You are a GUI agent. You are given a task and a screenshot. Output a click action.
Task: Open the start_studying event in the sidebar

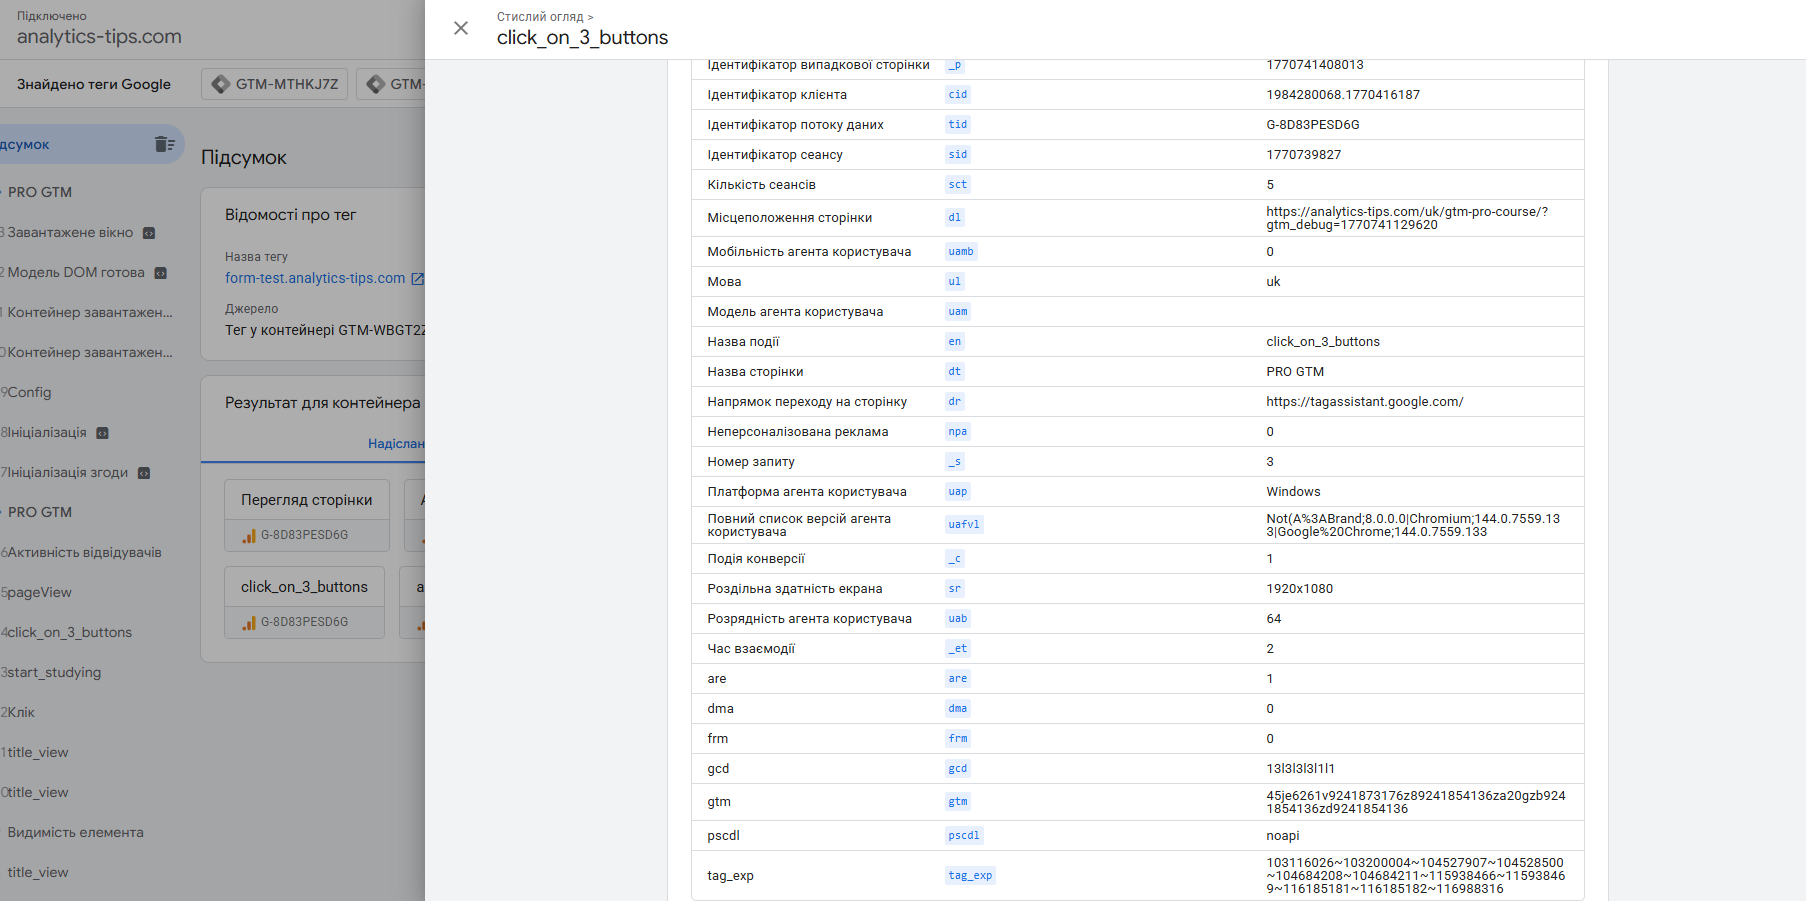54,672
